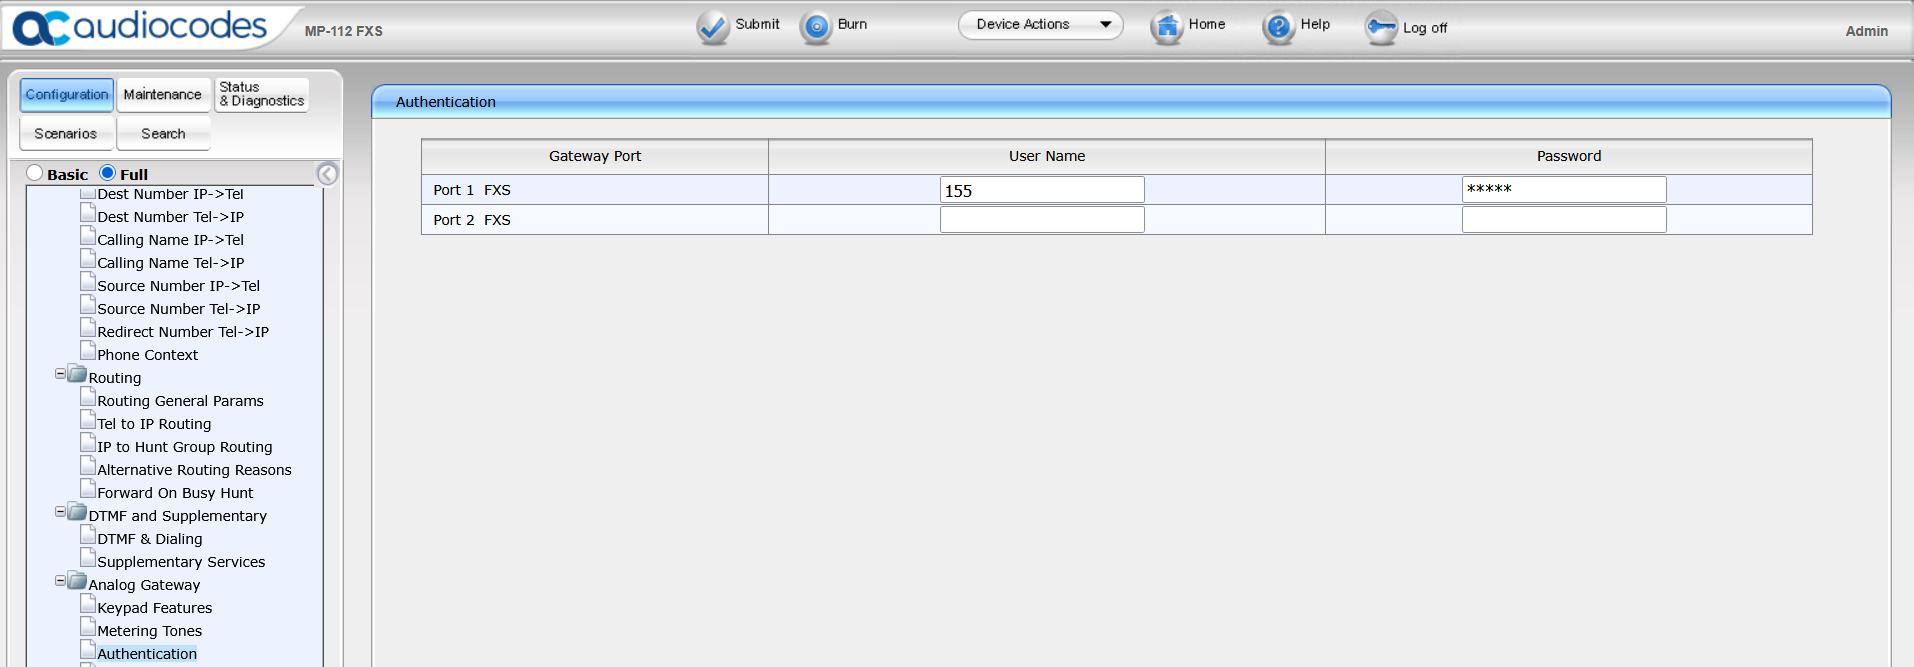Click Port 2 FXS User Name field
Image resolution: width=1914 pixels, height=667 pixels.
(x=1041, y=220)
